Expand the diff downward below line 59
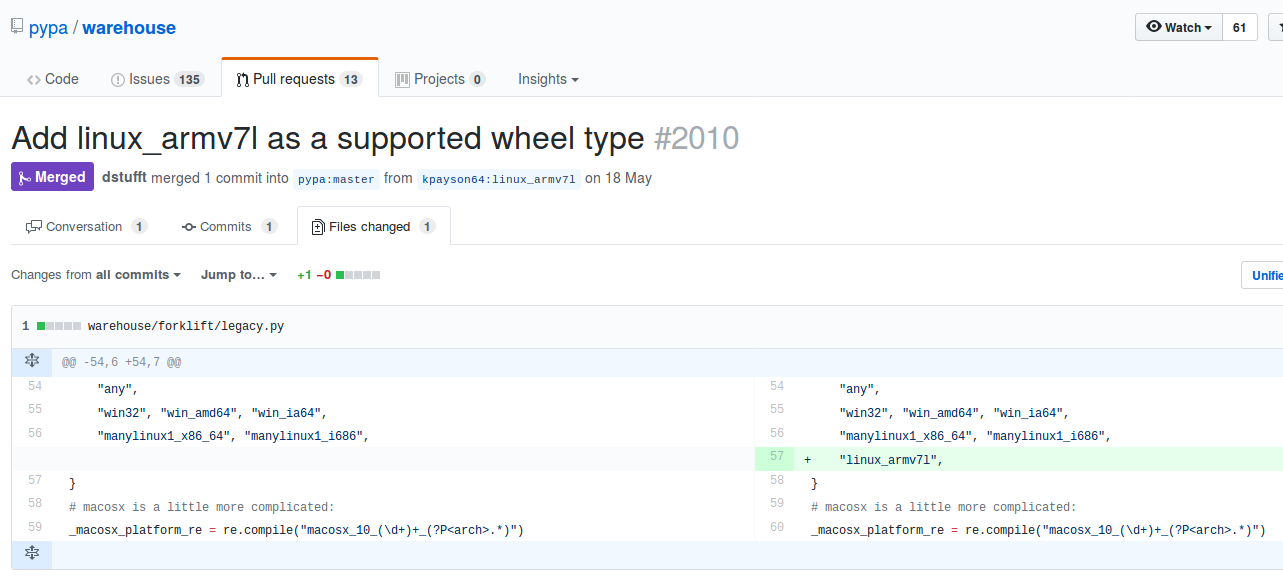The width and height of the screenshot is (1283, 582). pyautogui.click(x=31, y=554)
